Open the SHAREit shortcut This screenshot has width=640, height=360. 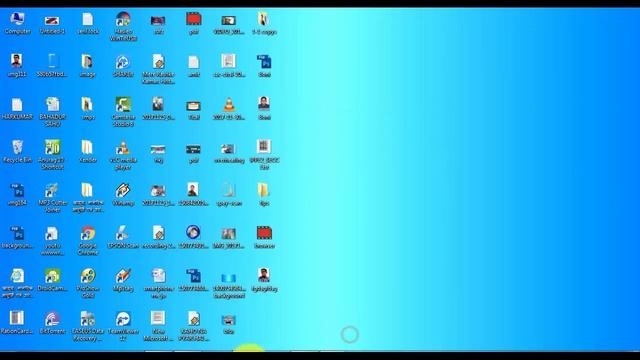point(123,66)
